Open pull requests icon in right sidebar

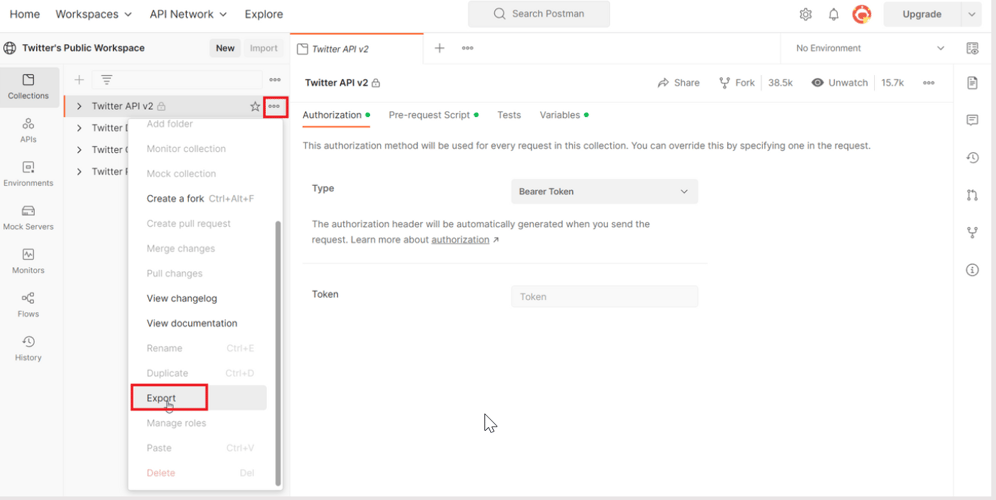tap(972, 195)
